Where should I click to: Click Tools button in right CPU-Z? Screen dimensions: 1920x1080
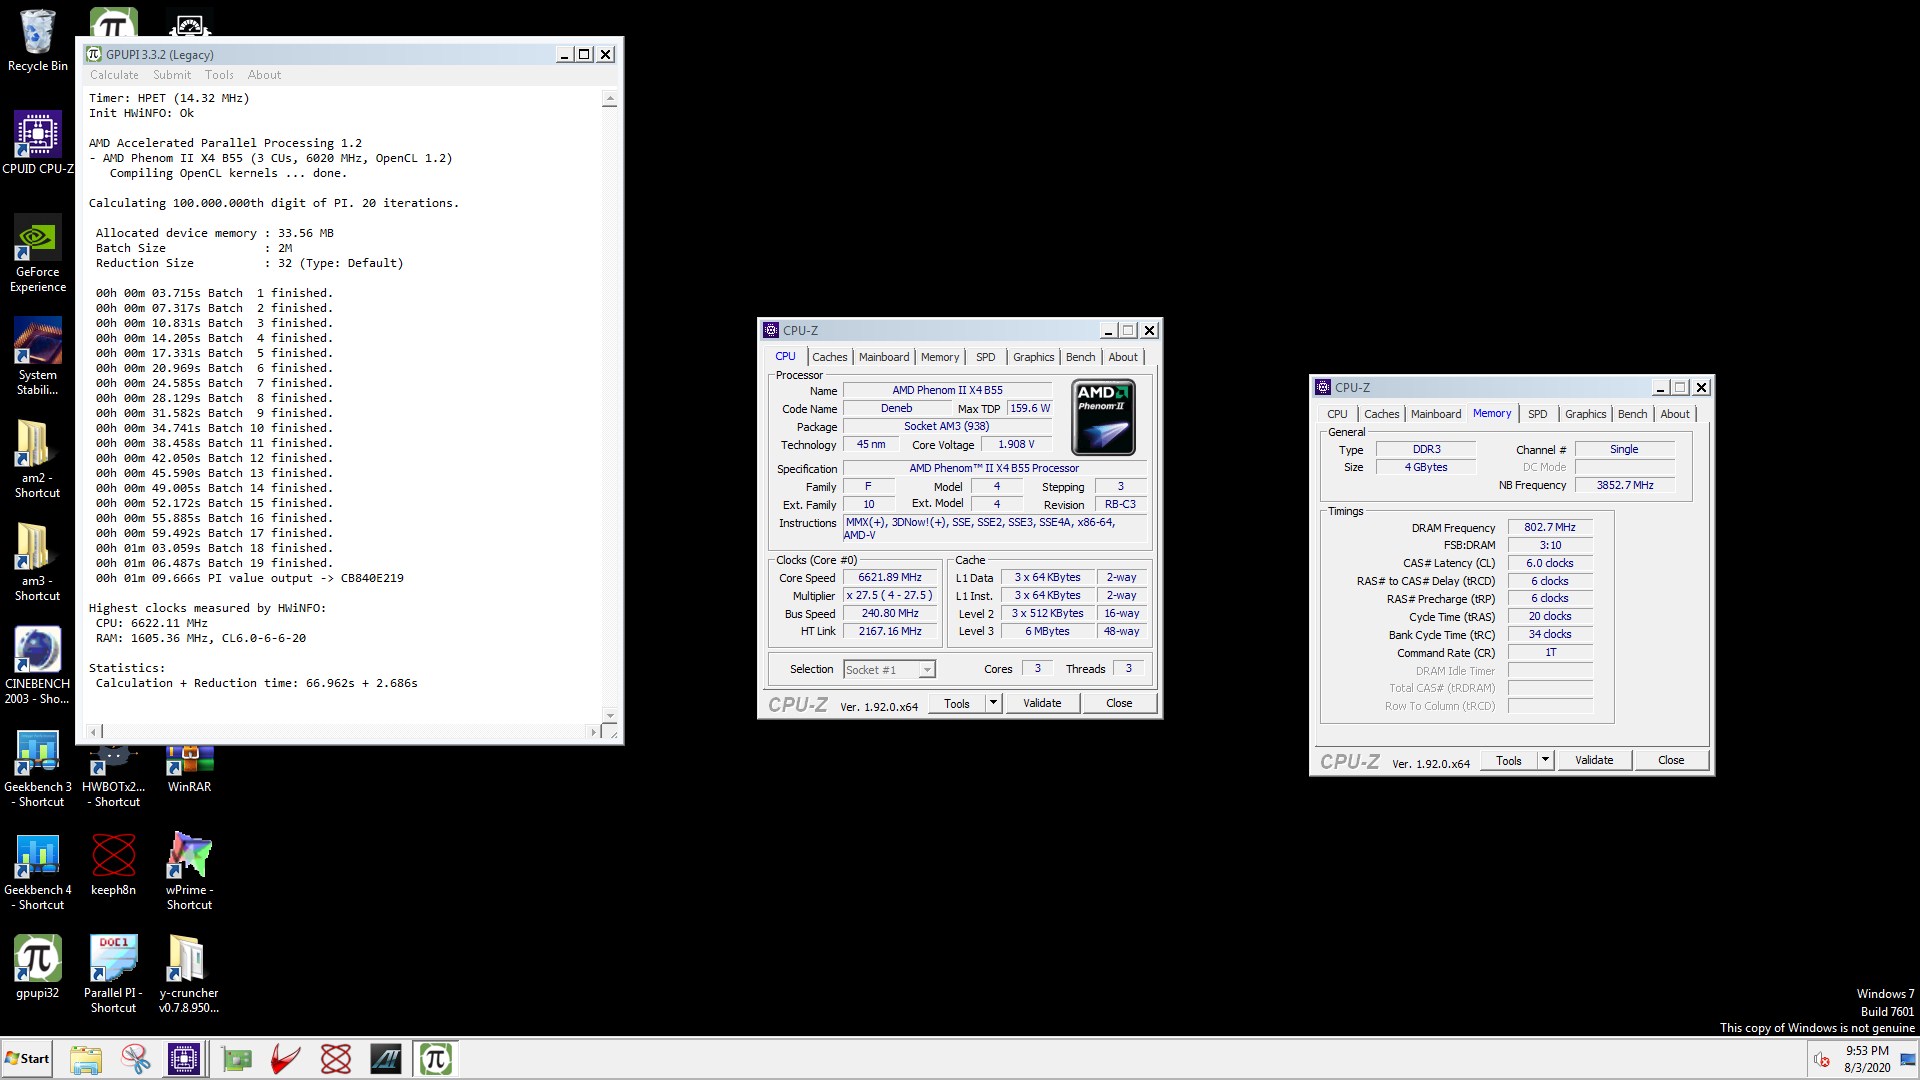pyautogui.click(x=1509, y=760)
